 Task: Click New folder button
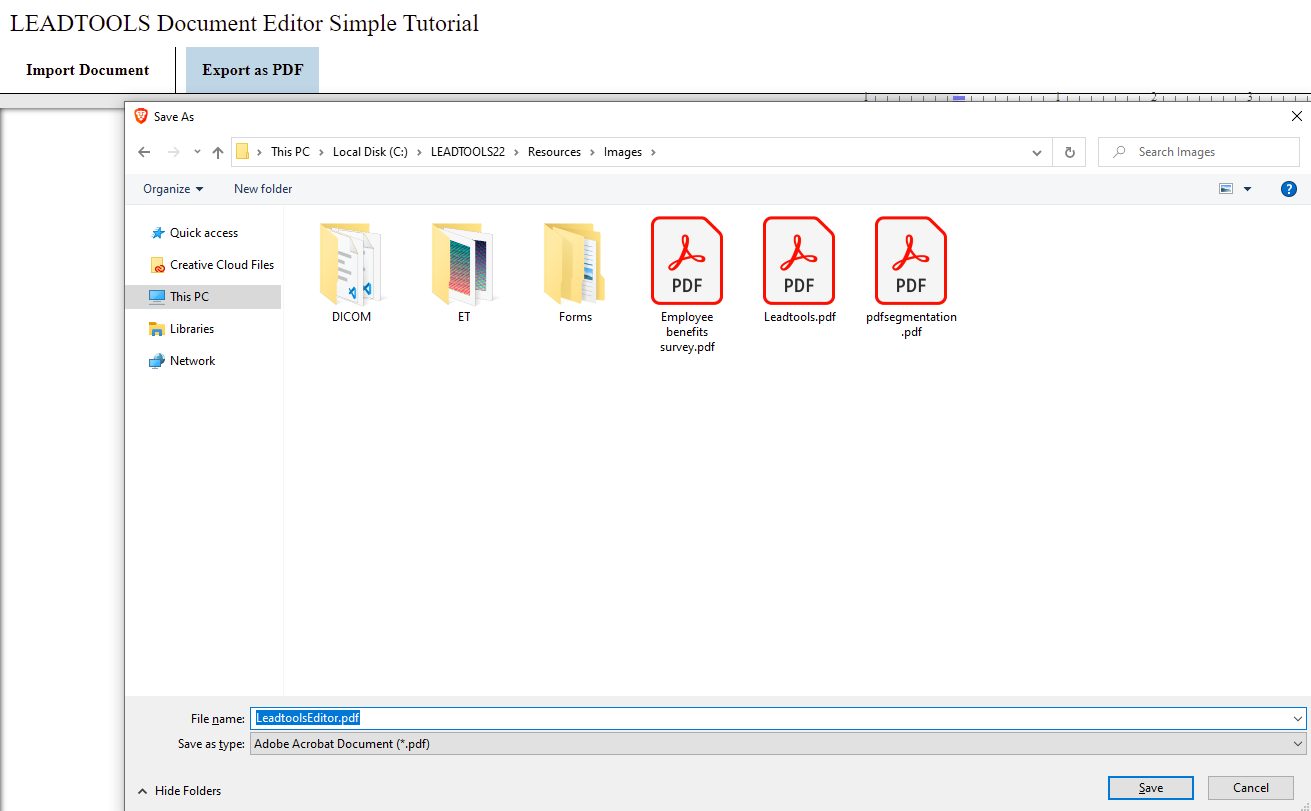coord(263,188)
